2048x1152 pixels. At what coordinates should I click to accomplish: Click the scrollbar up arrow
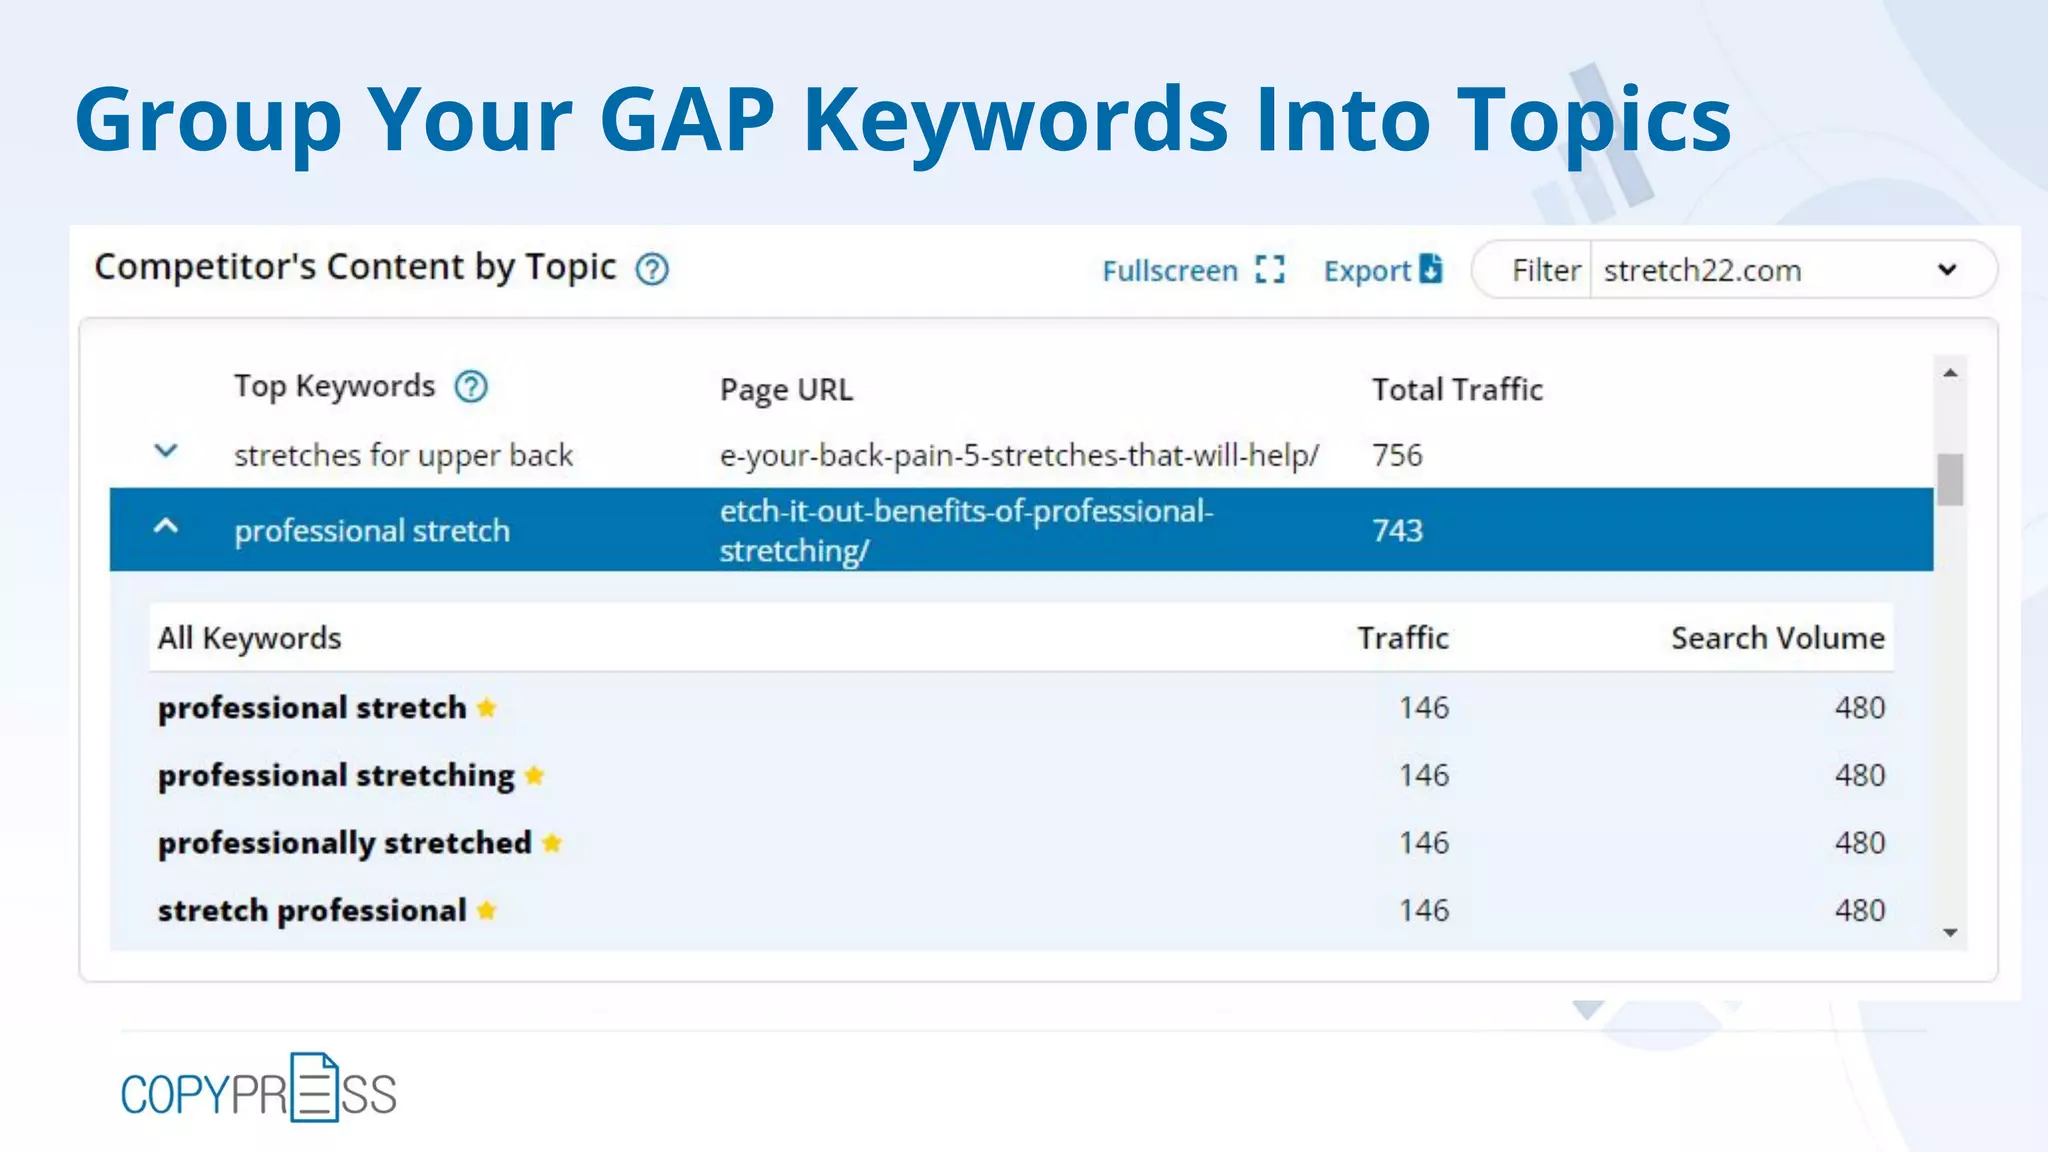pyautogui.click(x=1950, y=373)
